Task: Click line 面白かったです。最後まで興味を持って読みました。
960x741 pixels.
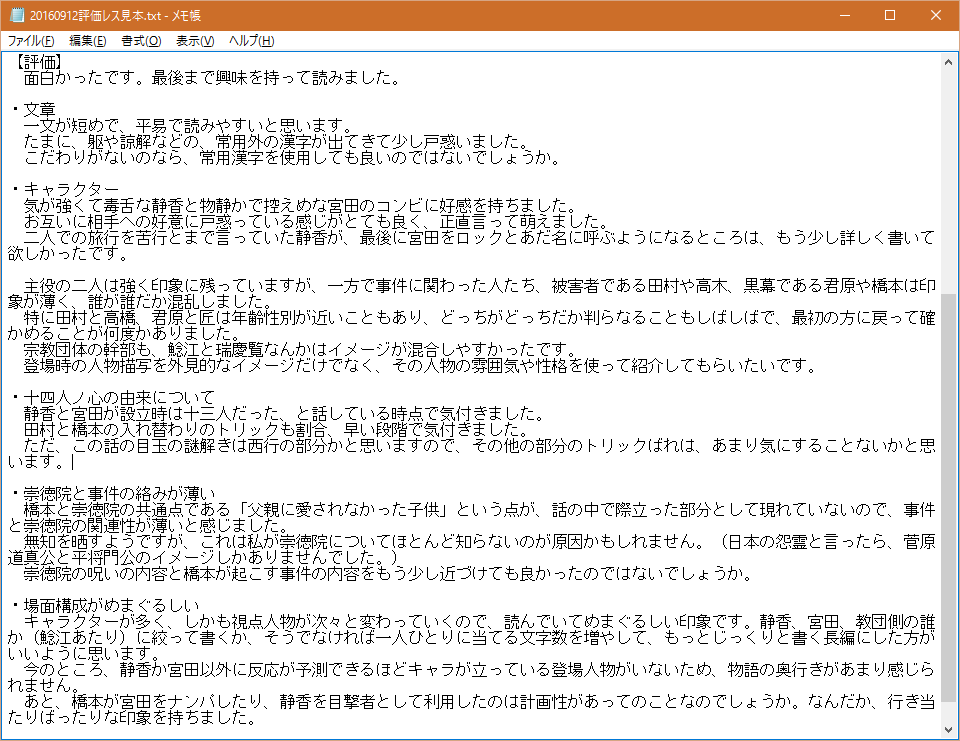Action: click(212, 78)
